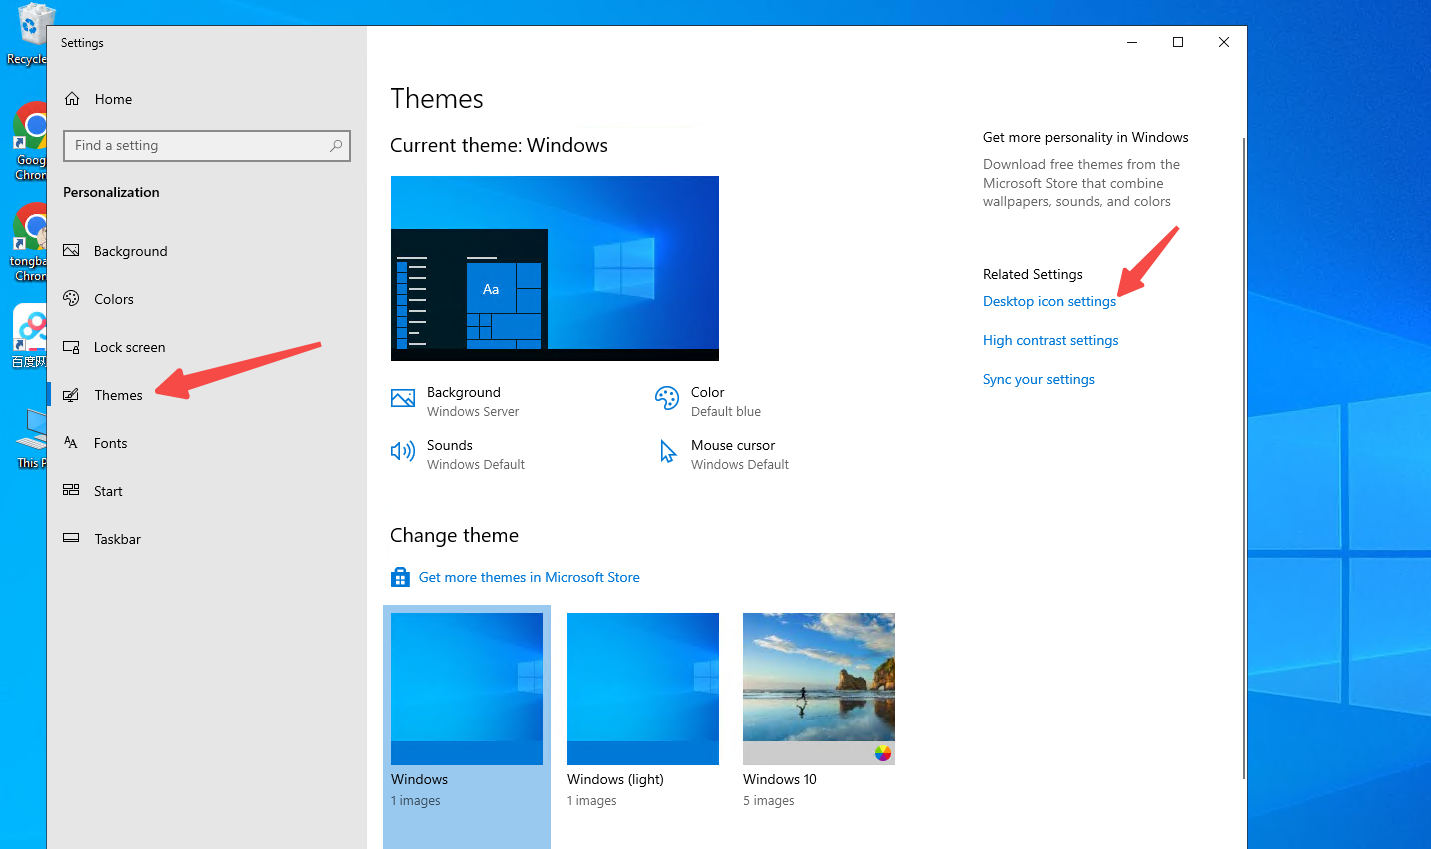Click the Lock screen icon in the sidebar
This screenshot has width=1431, height=849.
click(71, 347)
